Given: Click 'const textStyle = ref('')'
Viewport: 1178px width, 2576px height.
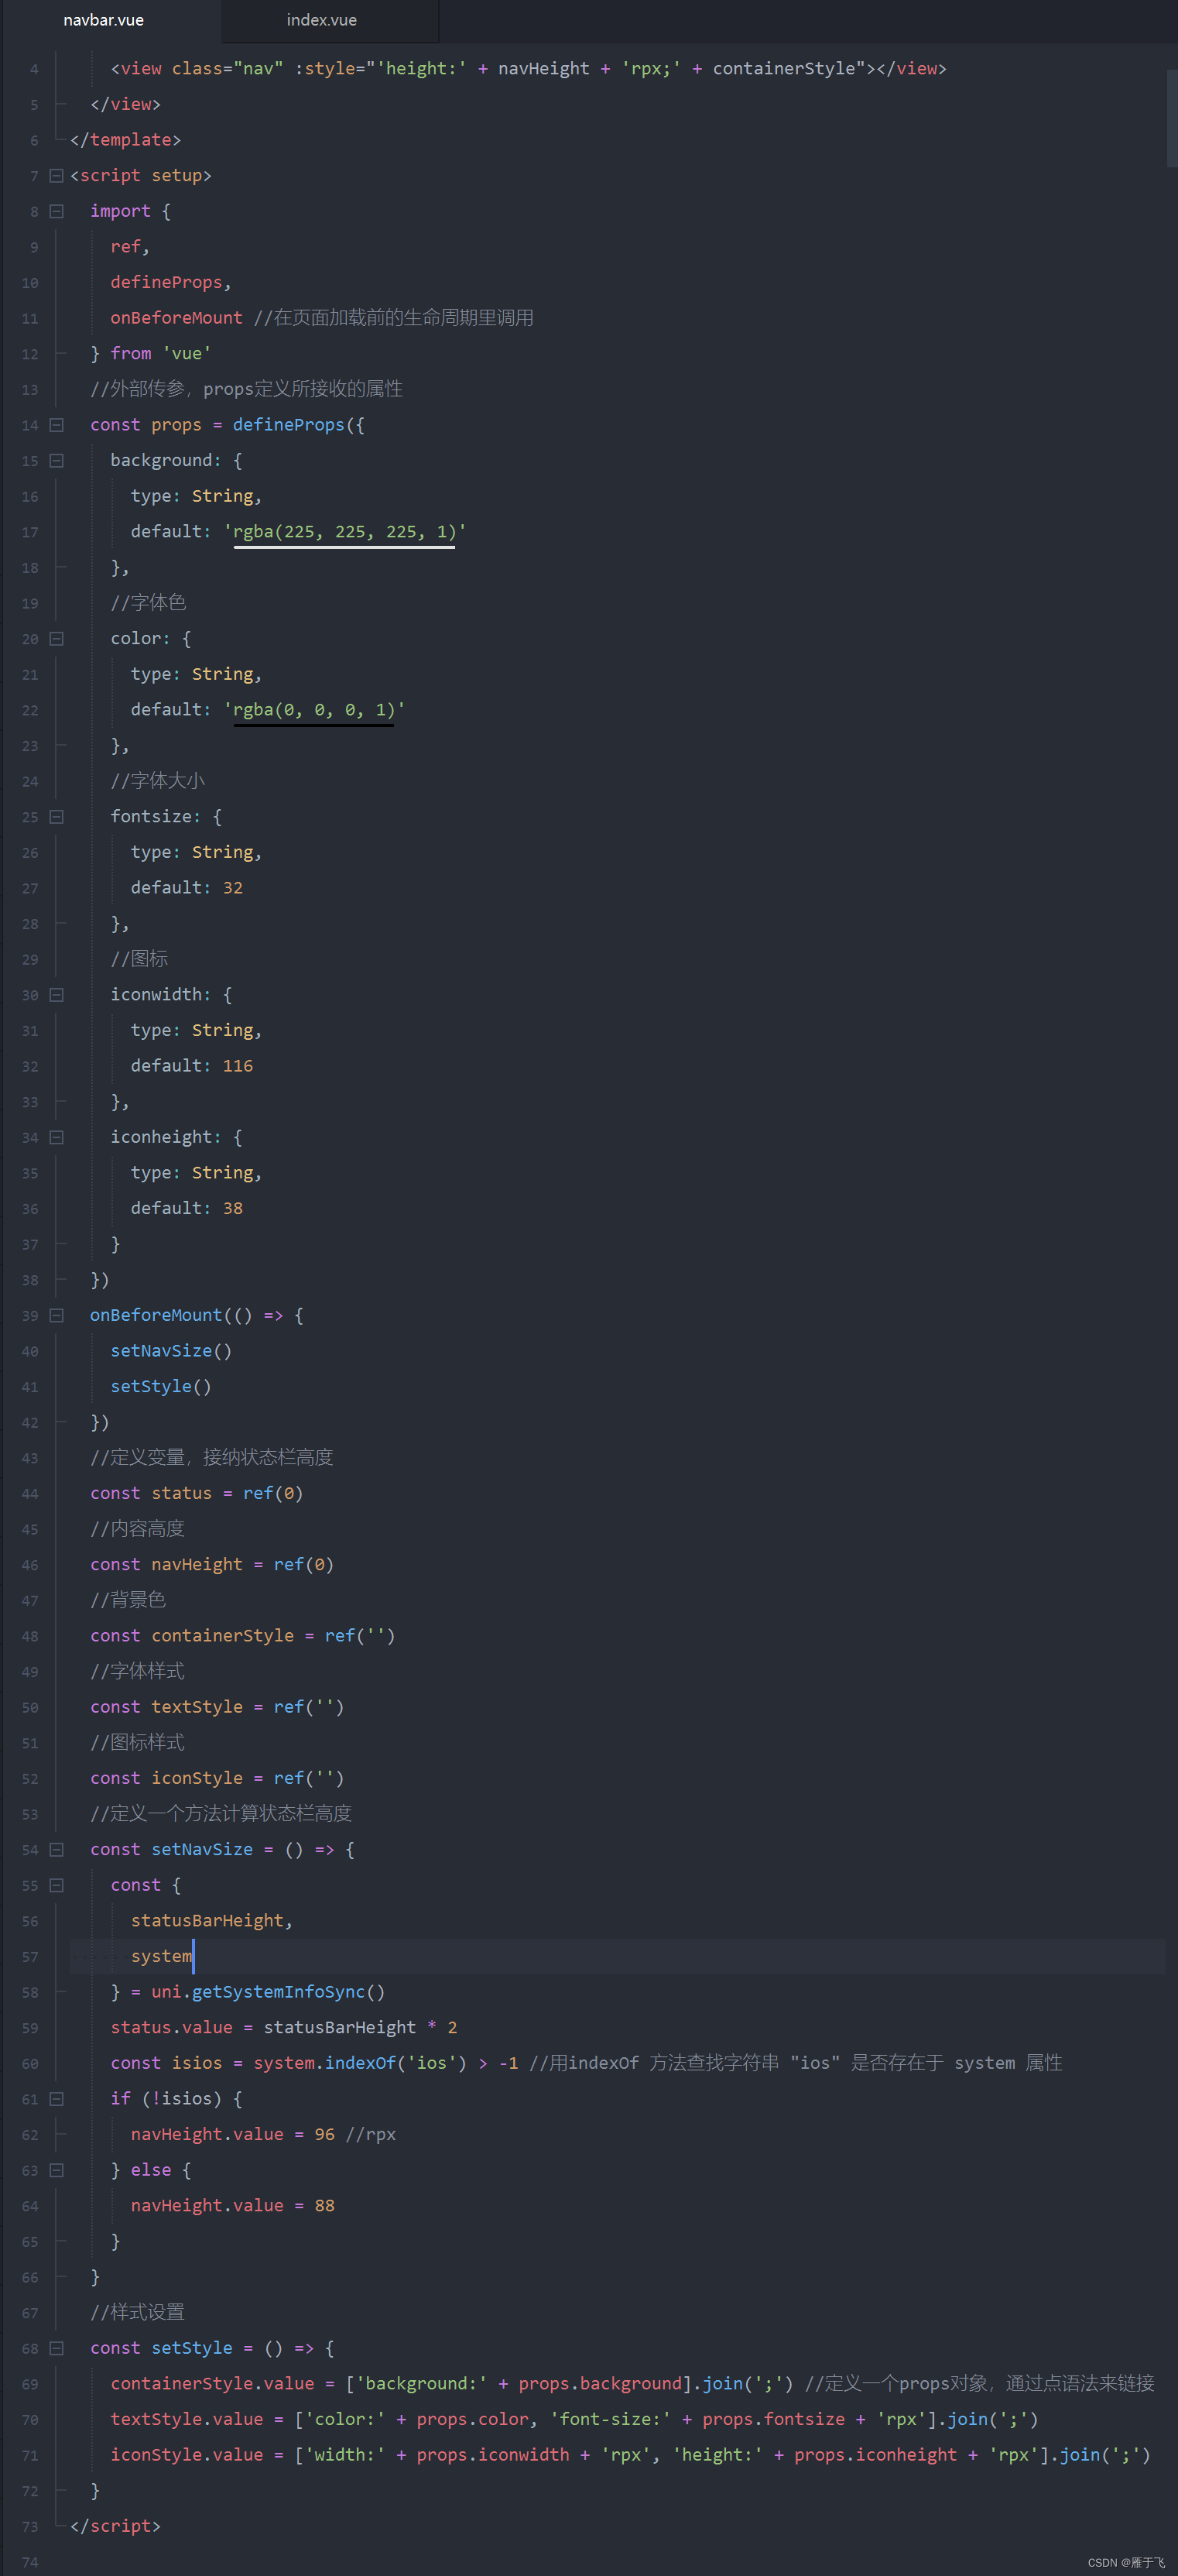Looking at the screenshot, I should [217, 1707].
